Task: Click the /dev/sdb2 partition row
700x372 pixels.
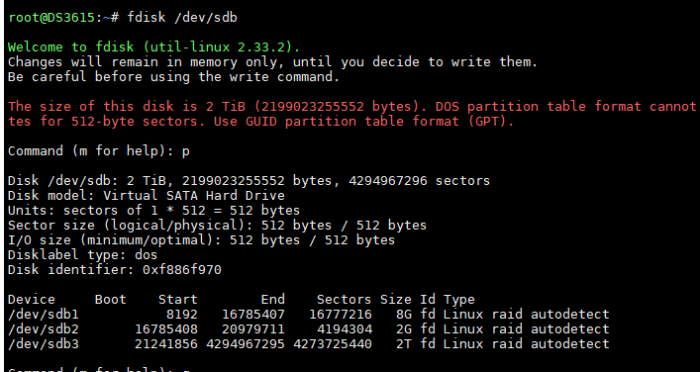Action: tap(308, 329)
